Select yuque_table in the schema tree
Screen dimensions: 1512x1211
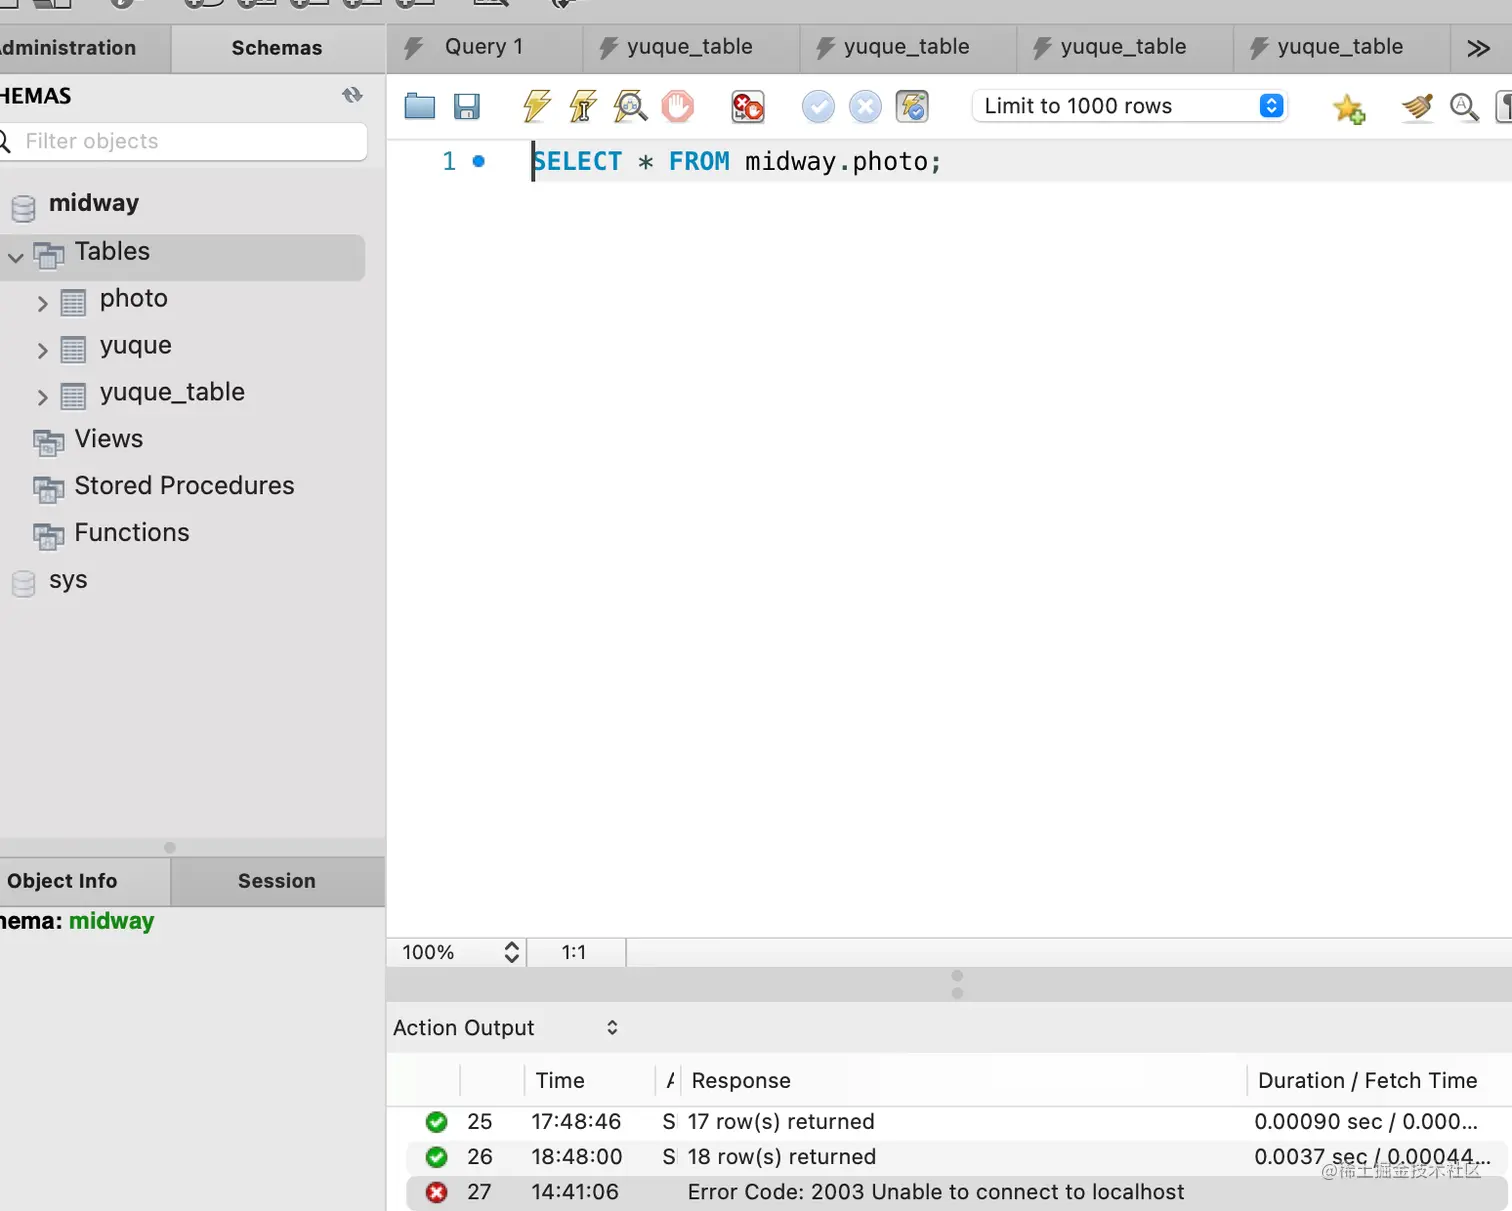pyautogui.click(x=172, y=392)
